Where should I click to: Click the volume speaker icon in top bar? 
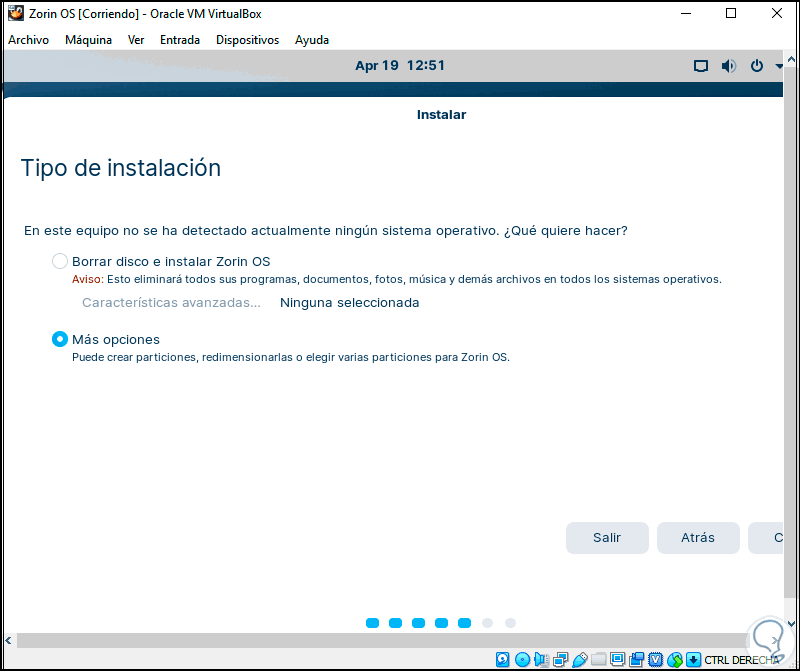tap(728, 66)
